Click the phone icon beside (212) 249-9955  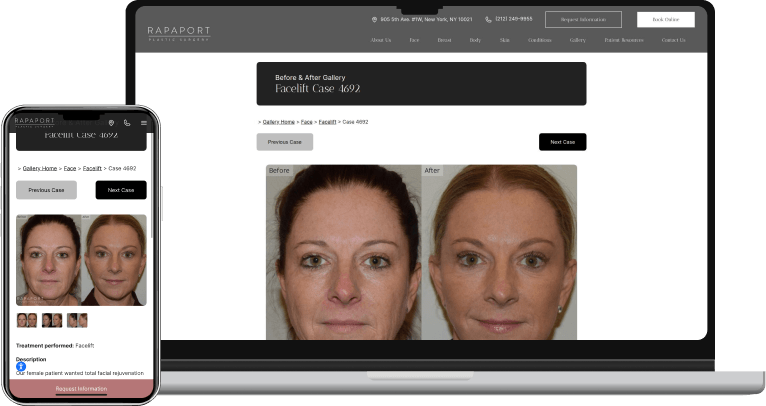(x=488, y=19)
